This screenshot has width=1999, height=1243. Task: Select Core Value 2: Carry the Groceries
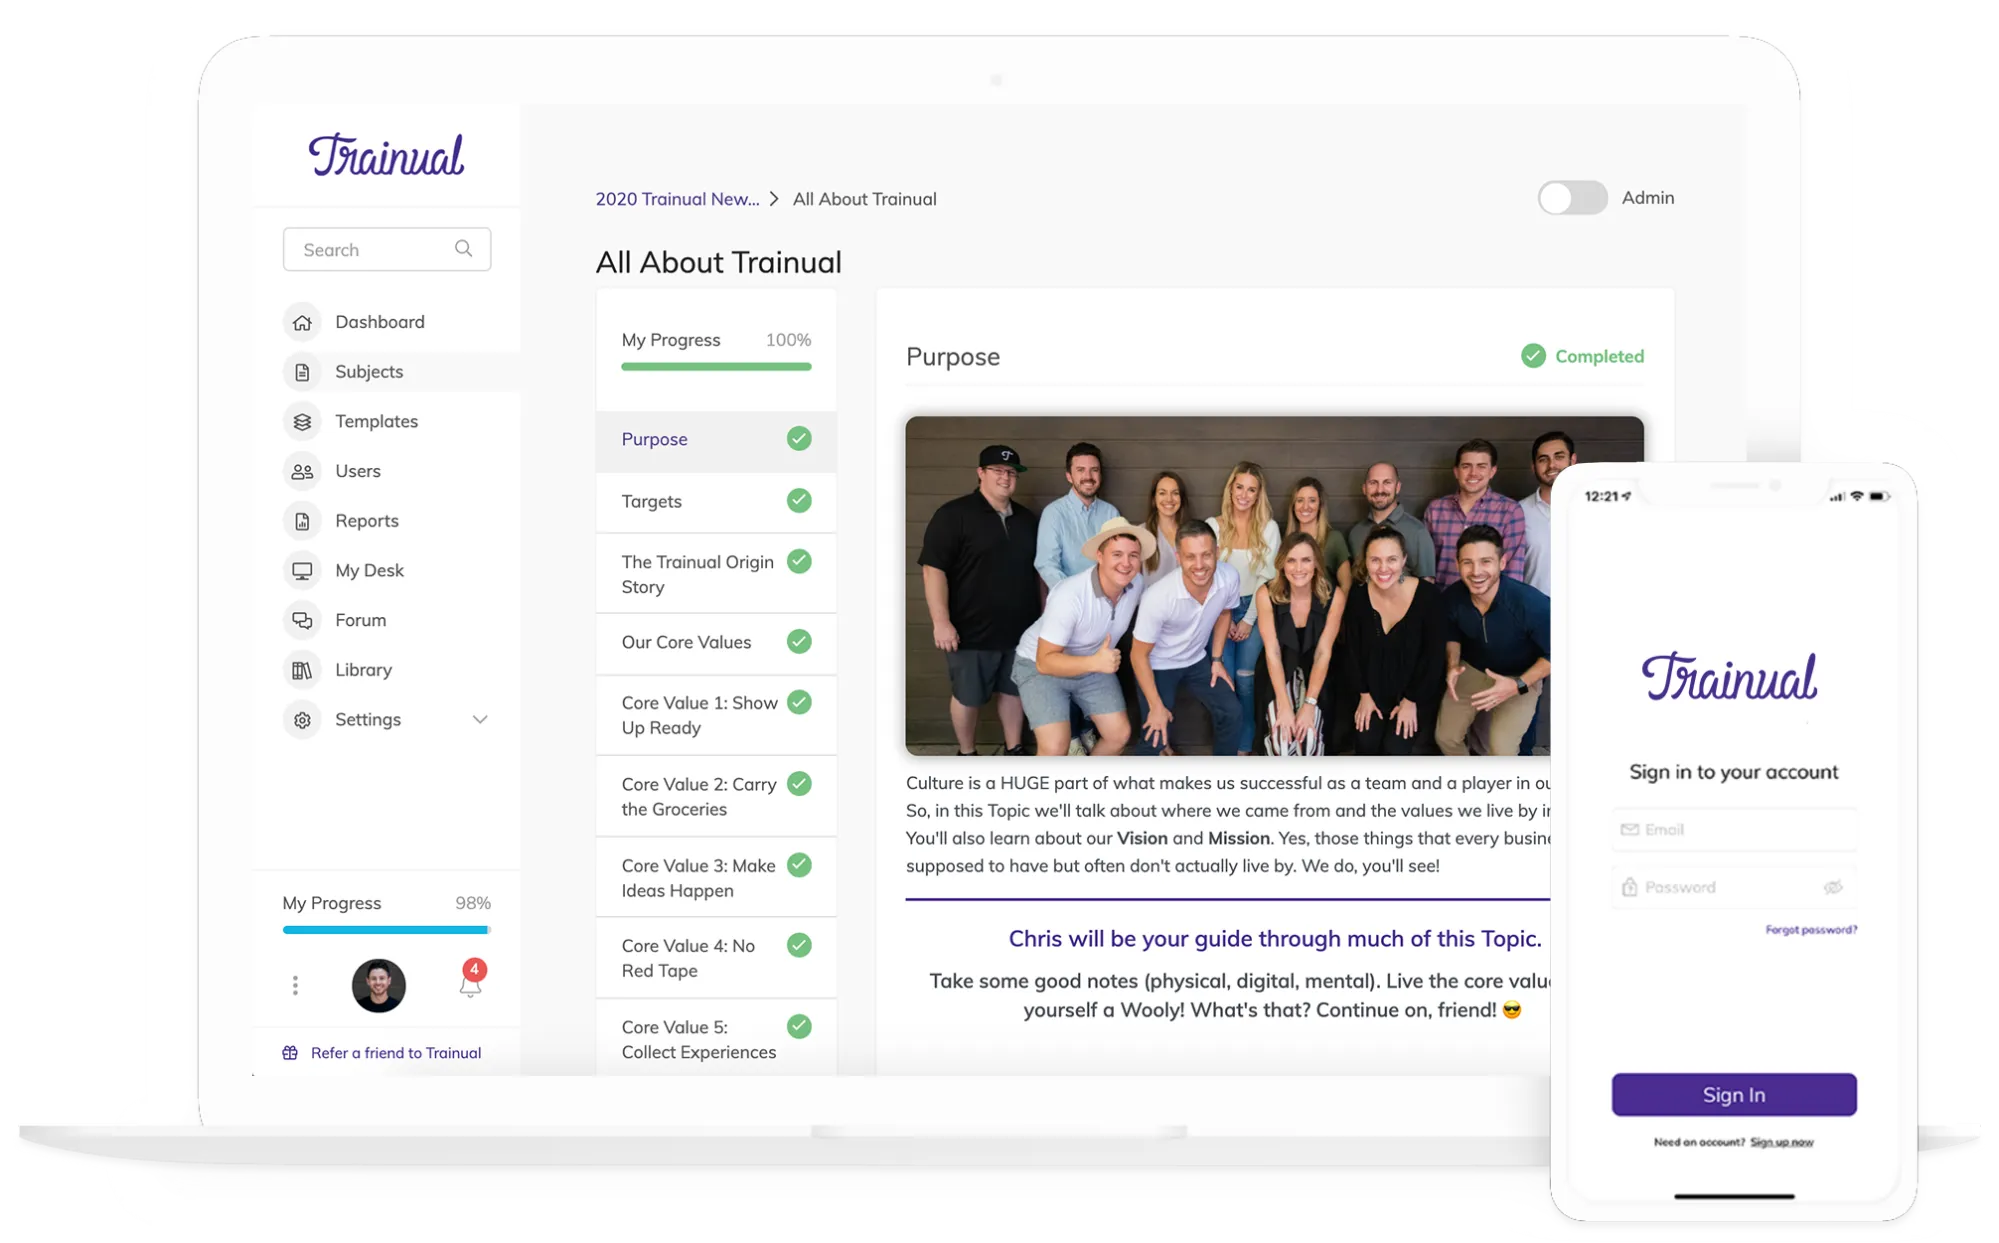point(716,797)
